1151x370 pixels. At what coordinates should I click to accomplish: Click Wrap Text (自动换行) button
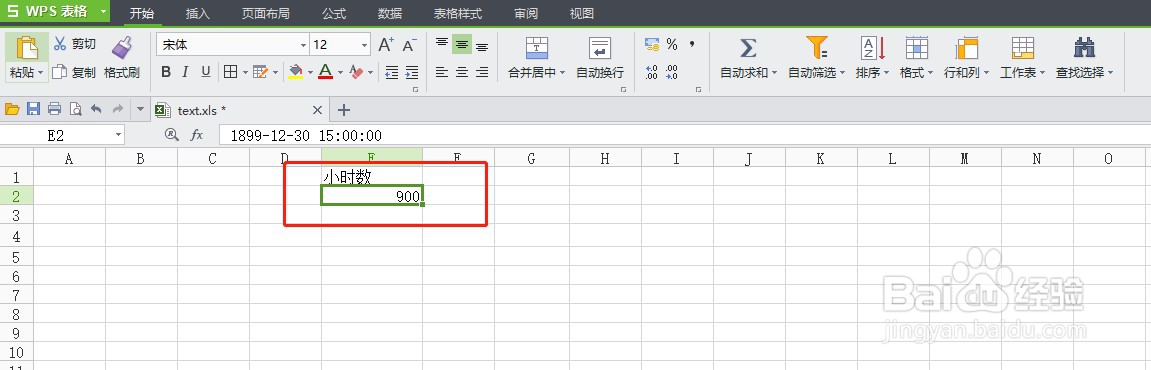point(600,57)
